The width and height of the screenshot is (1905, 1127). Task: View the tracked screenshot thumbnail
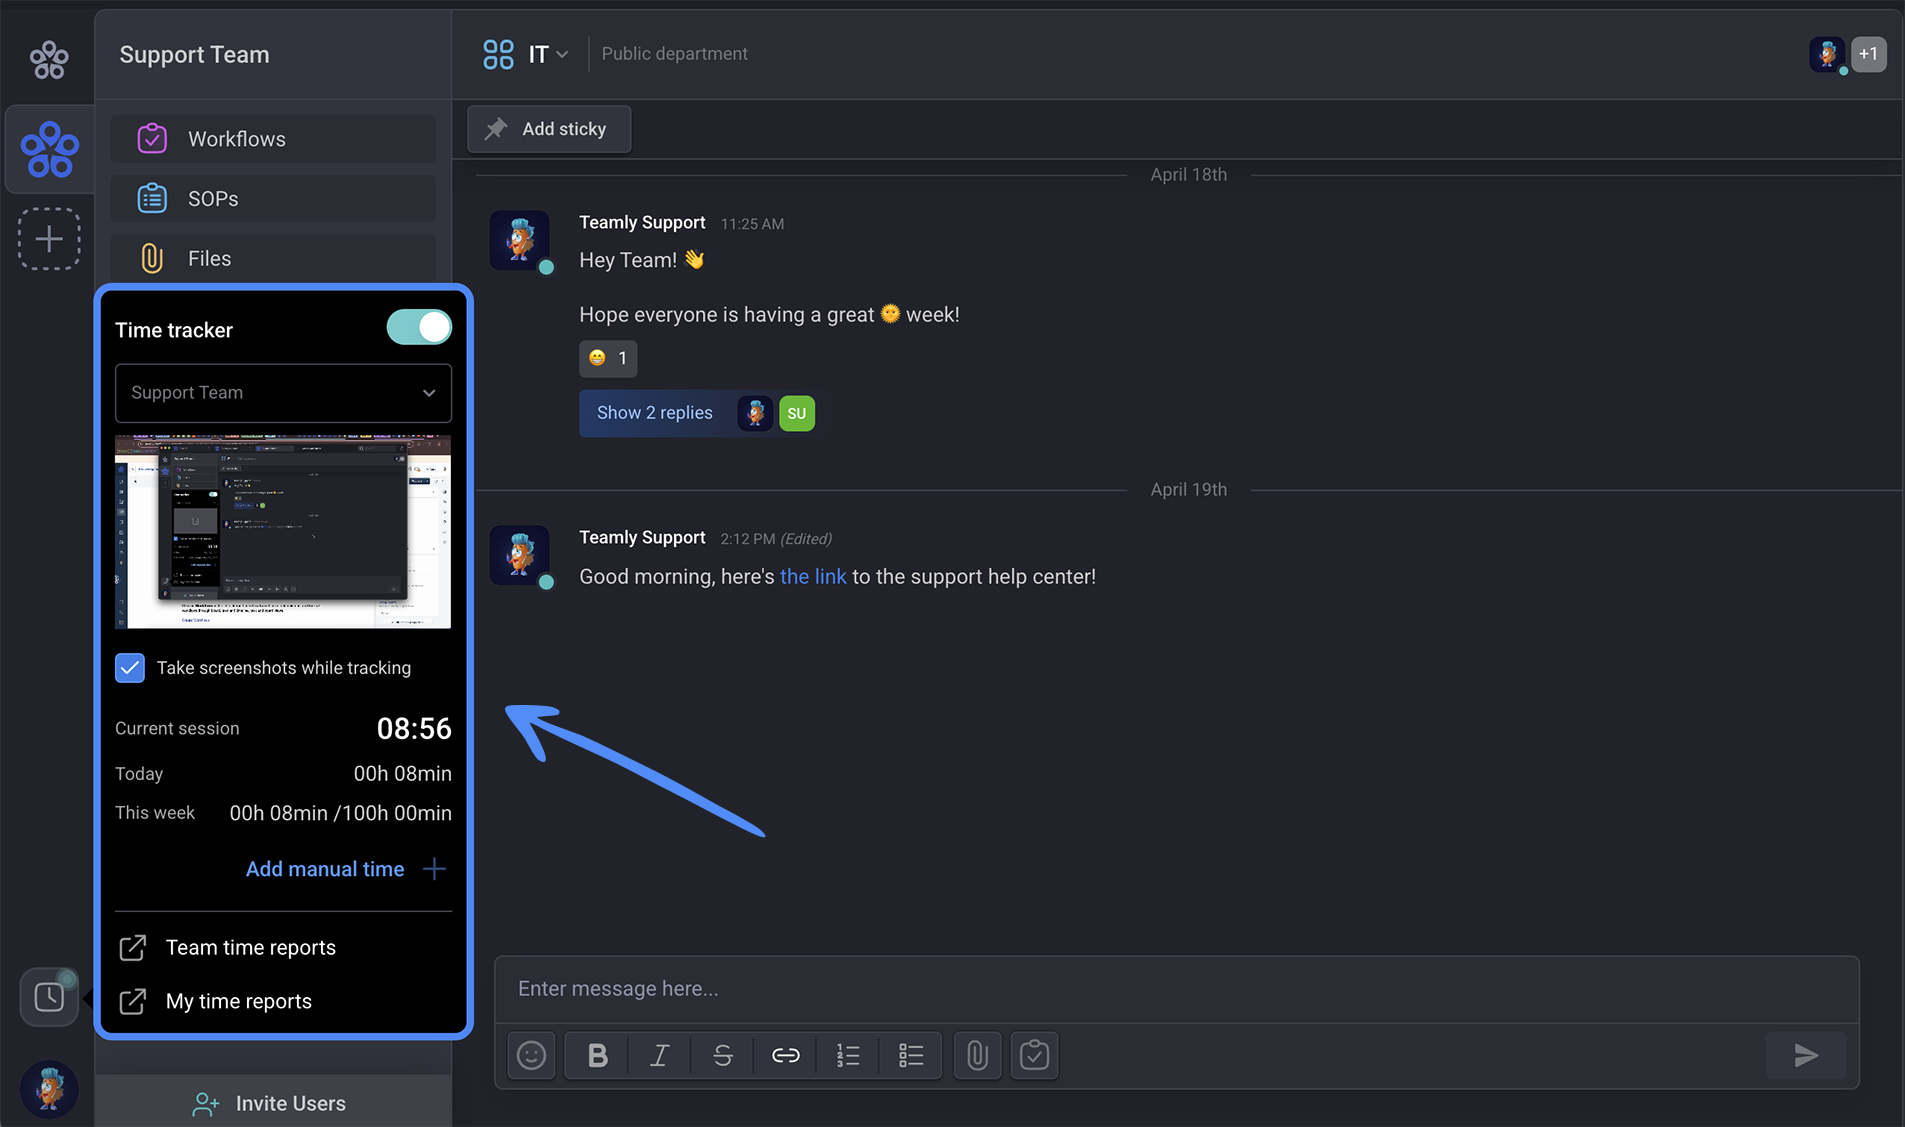tap(283, 532)
